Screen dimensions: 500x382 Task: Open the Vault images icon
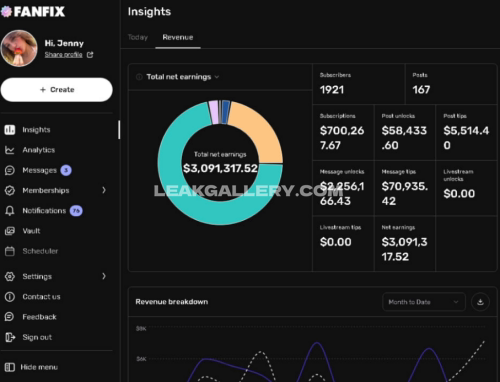pos(10,231)
